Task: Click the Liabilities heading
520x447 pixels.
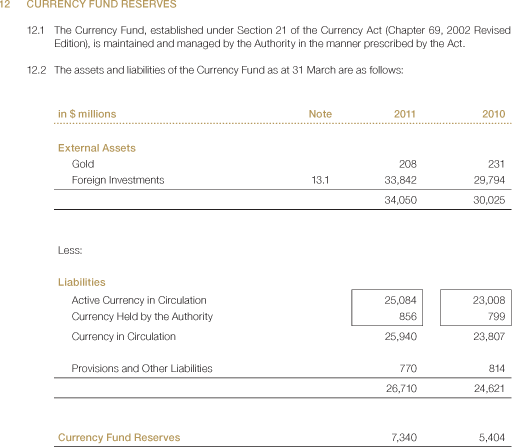Action: [x=82, y=282]
